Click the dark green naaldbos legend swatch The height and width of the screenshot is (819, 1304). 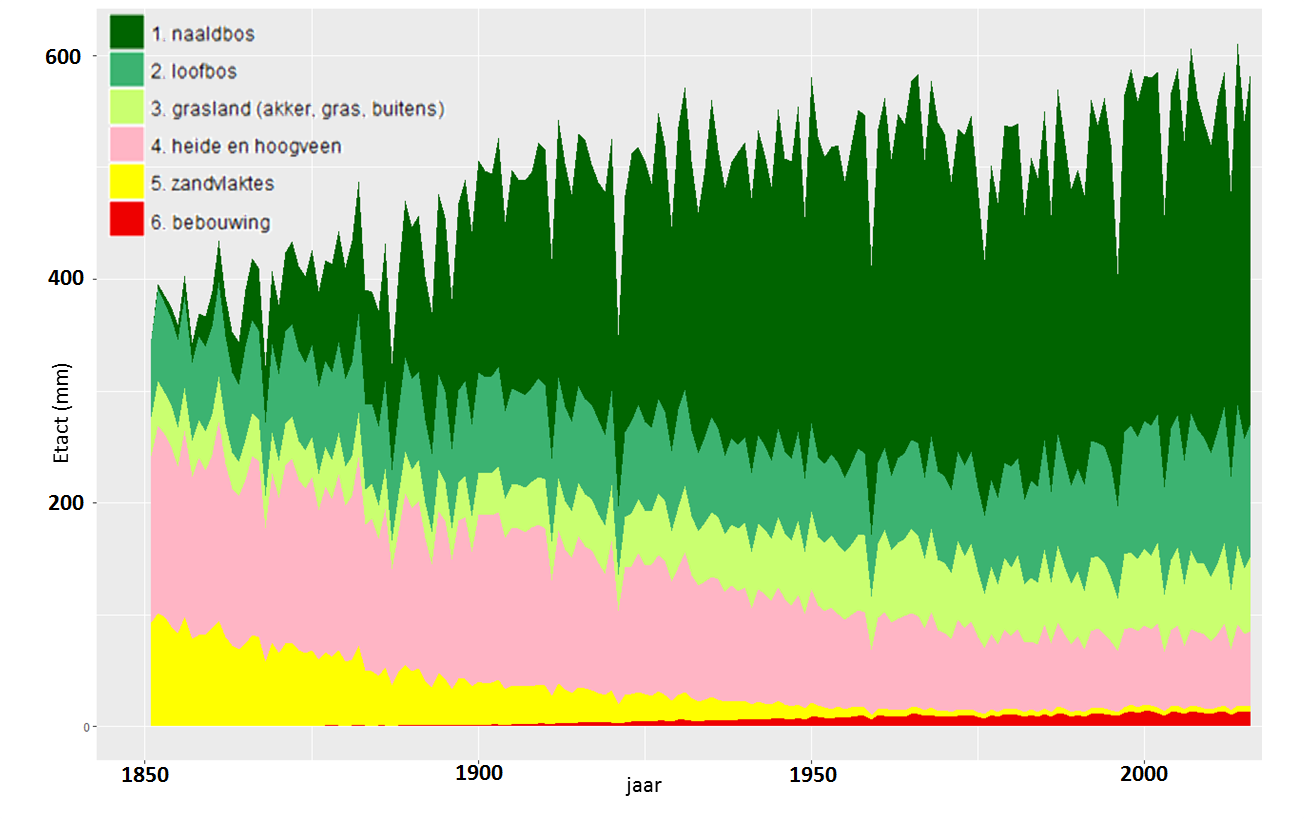pyautogui.click(x=127, y=33)
